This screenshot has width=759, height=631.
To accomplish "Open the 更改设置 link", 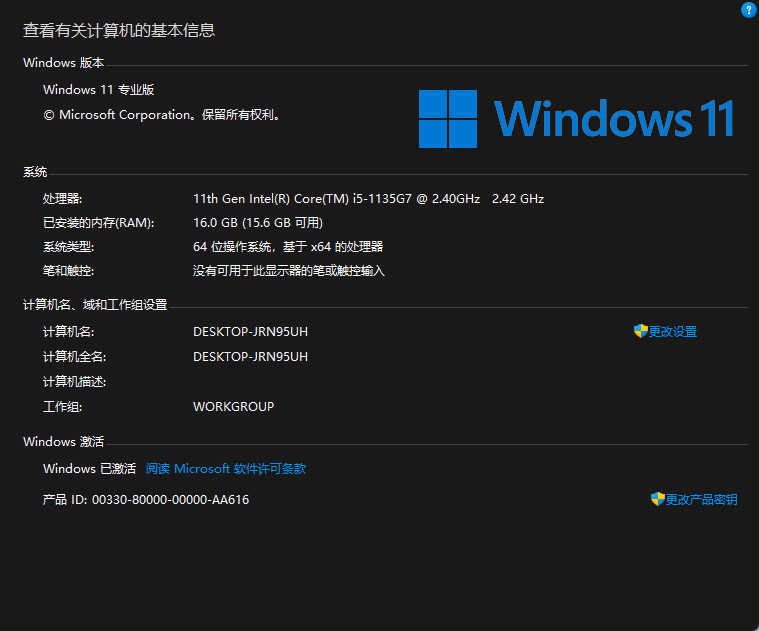I will click(672, 331).
